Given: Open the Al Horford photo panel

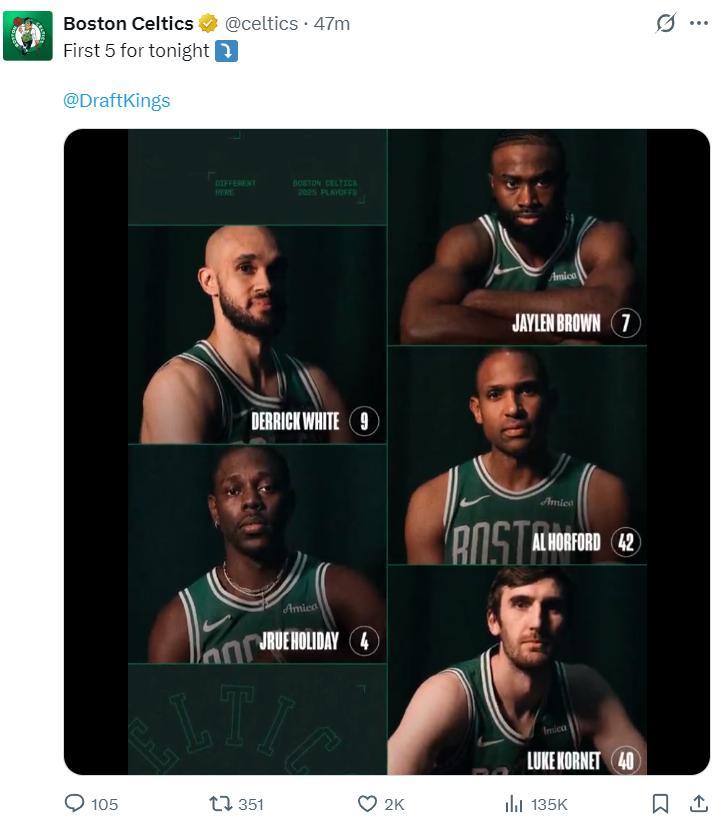Looking at the screenshot, I should (x=517, y=455).
